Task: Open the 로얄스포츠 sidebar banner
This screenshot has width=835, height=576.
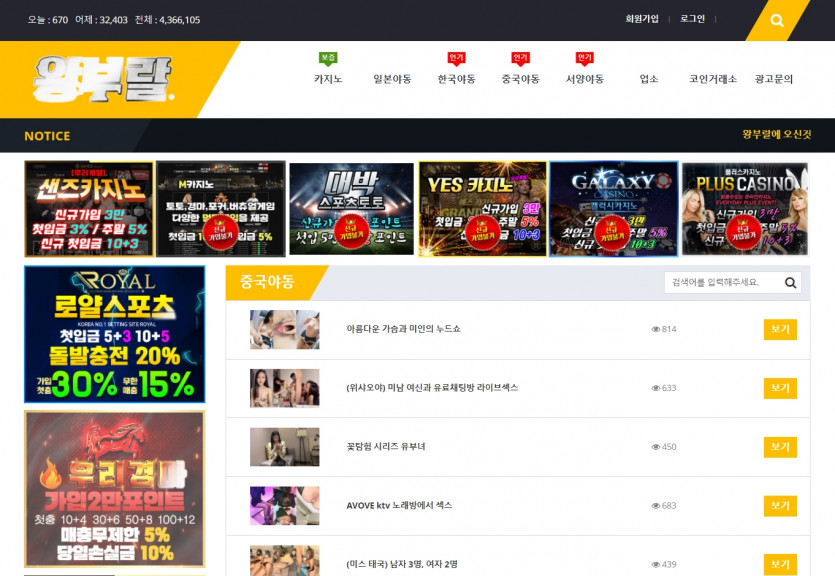Action: 114,334
